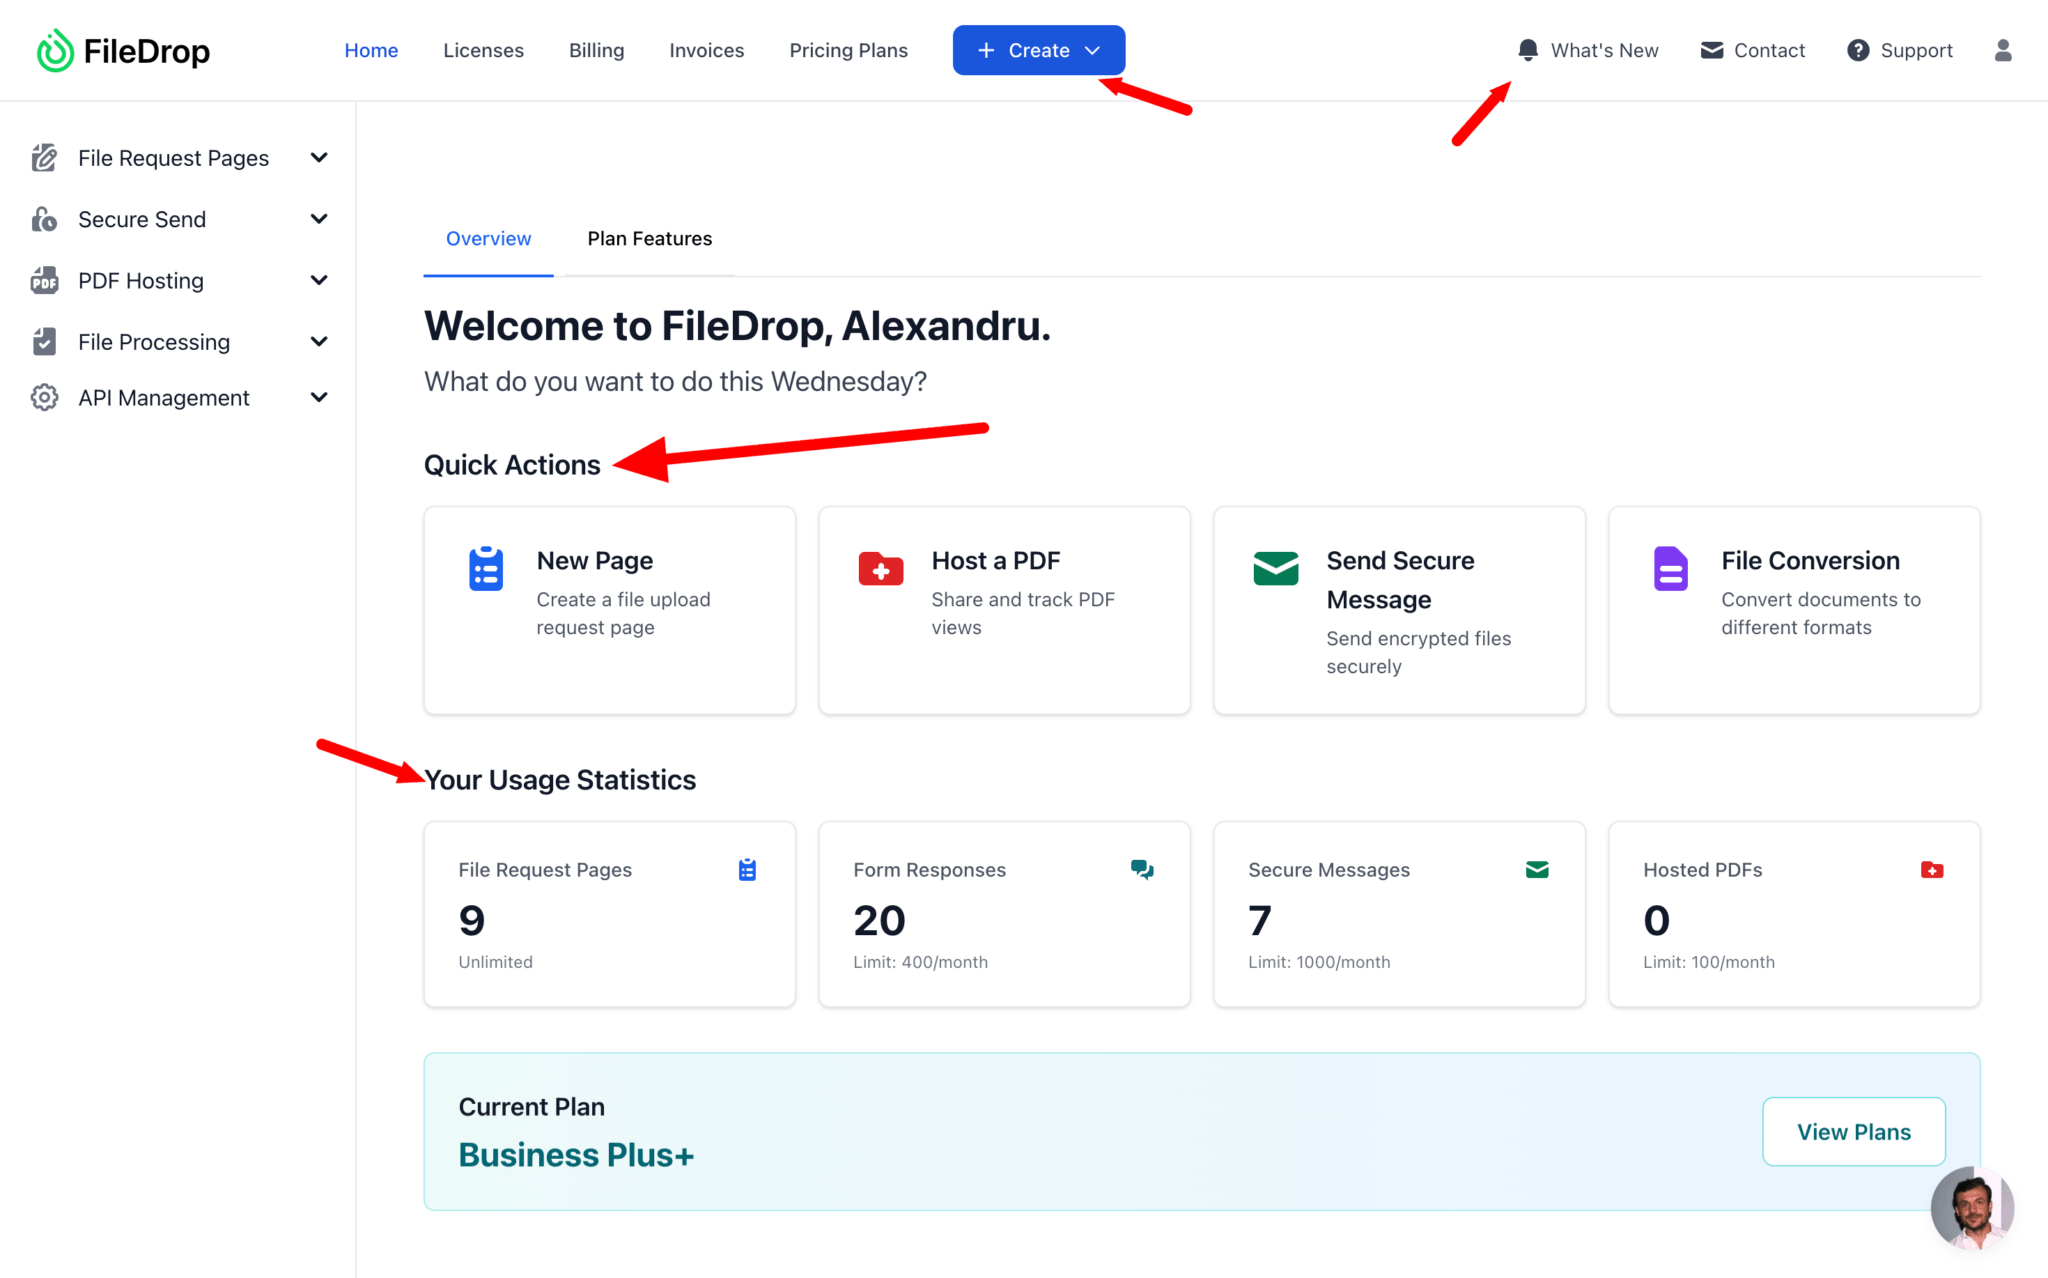
Task: Click the File Conversion document icon
Action: 1670,568
